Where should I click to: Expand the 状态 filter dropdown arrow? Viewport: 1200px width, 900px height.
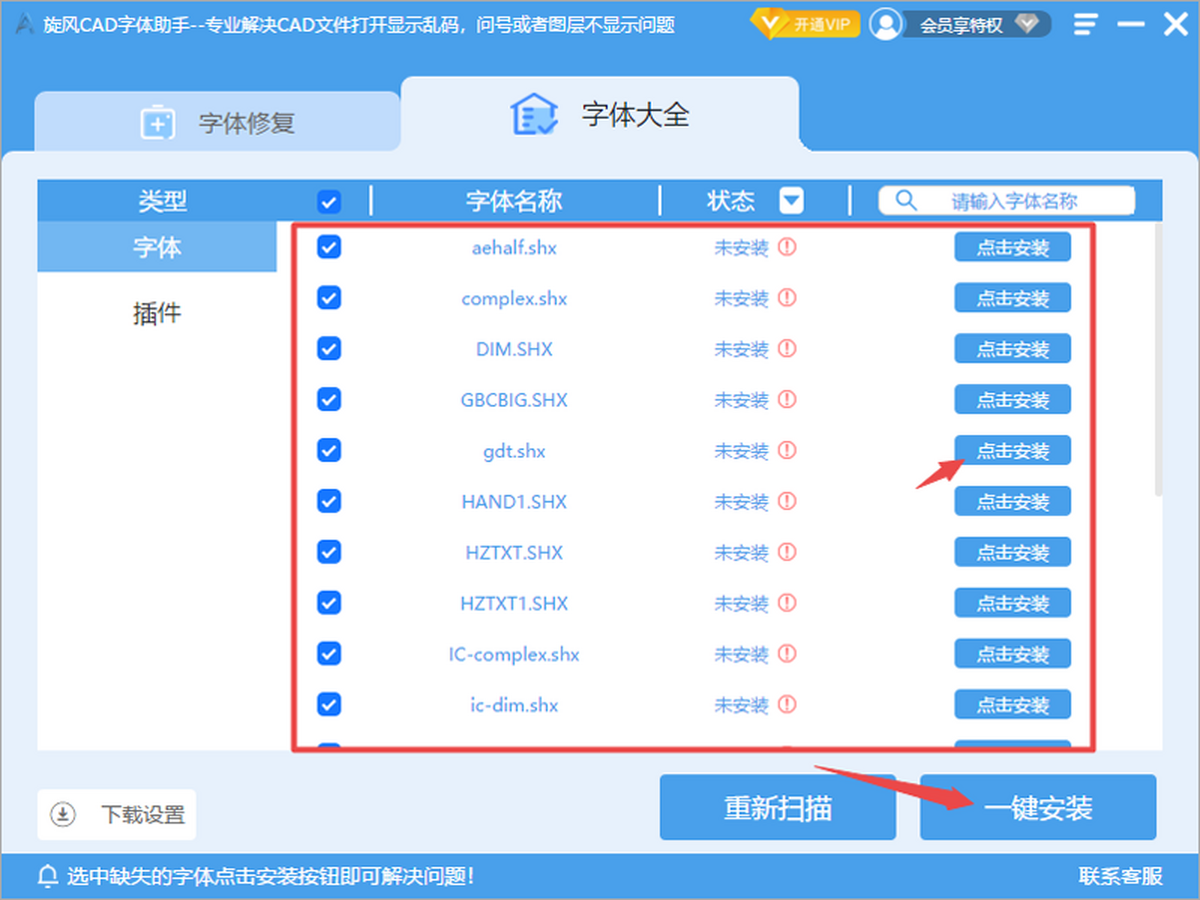coord(792,201)
